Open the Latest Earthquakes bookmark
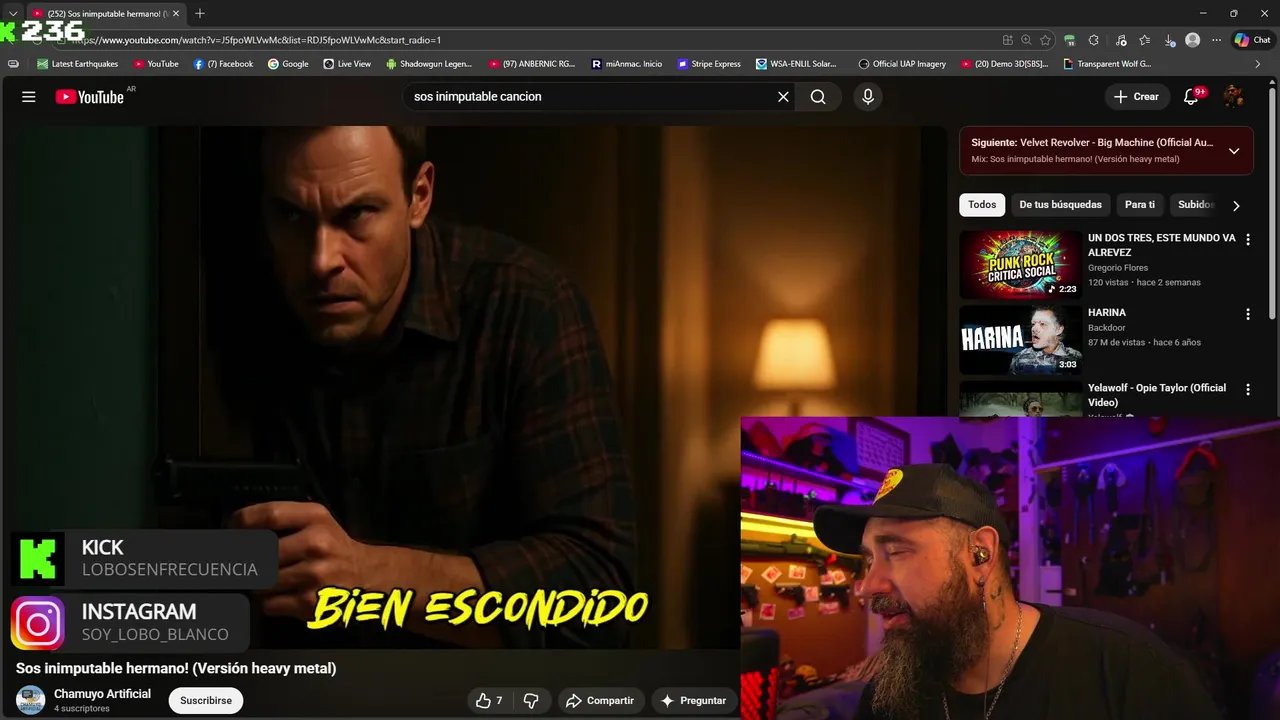Image resolution: width=1280 pixels, height=720 pixels. tap(77, 64)
